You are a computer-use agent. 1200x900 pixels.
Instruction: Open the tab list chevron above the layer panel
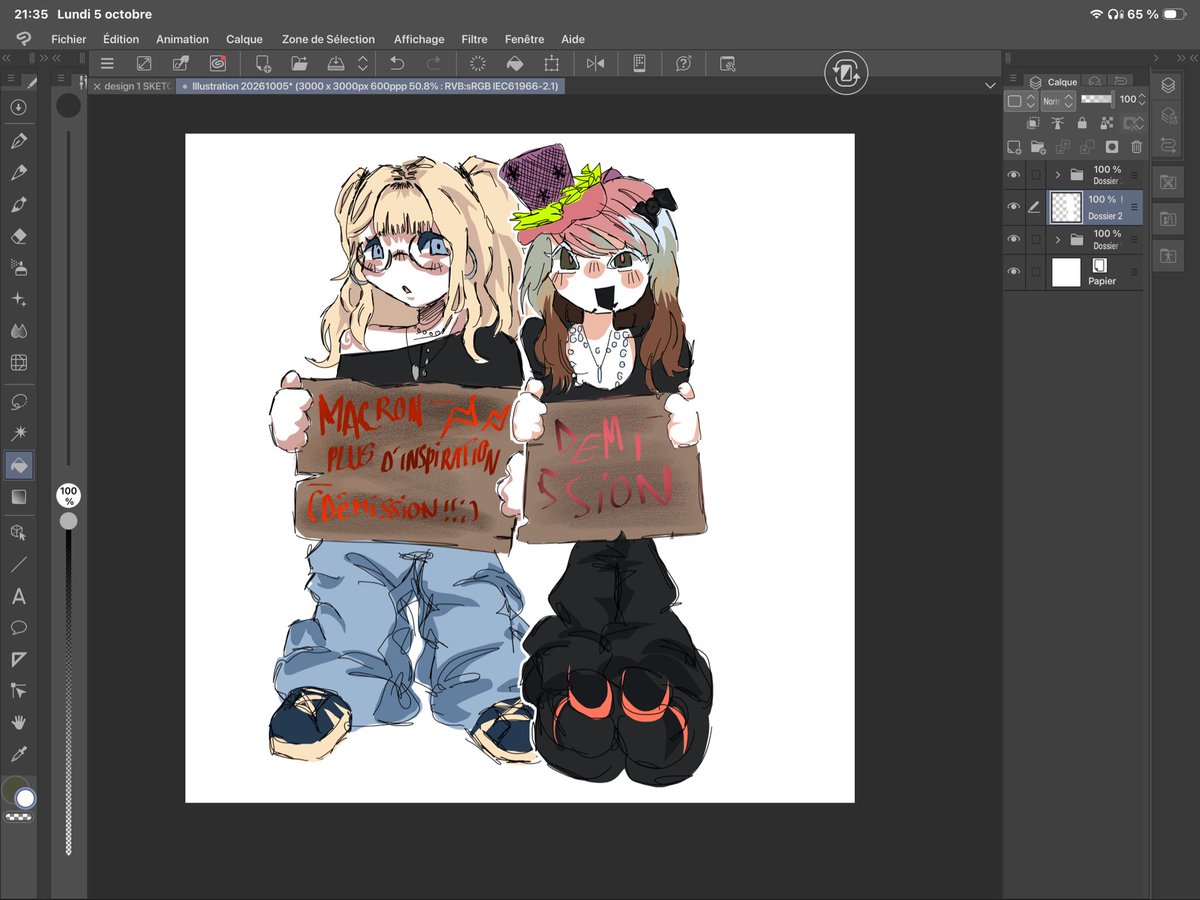(990, 86)
